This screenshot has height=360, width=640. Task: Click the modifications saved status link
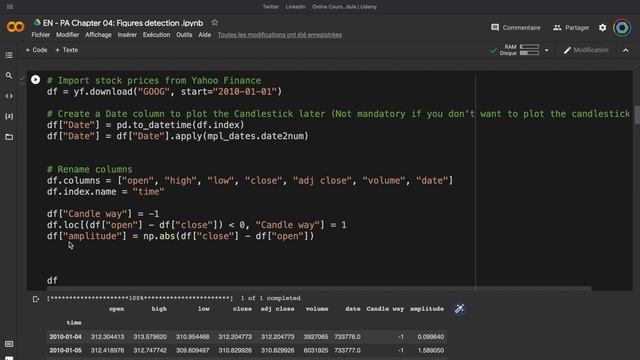click(280, 35)
